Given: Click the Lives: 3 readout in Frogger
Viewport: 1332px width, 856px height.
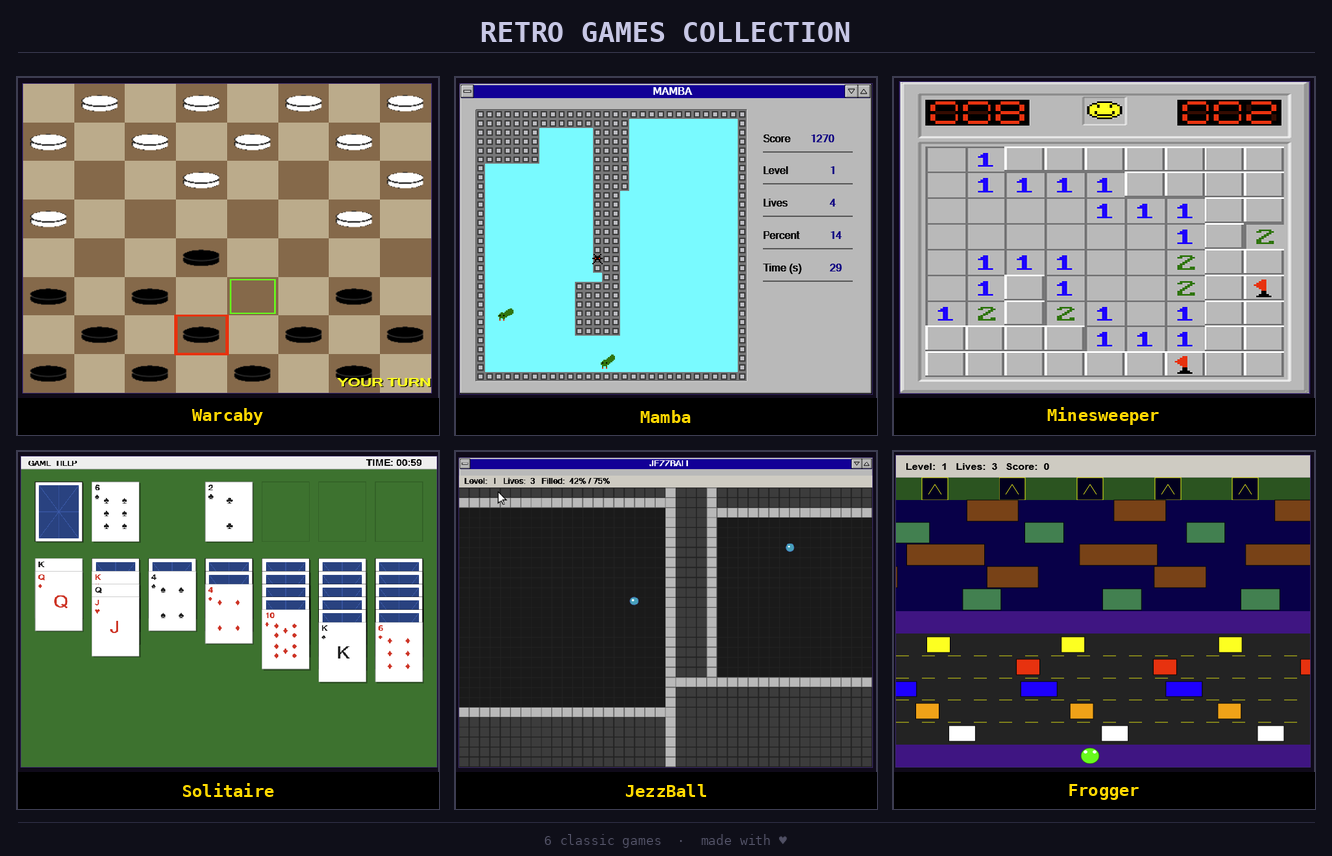Looking at the screenshot, I should coord(977,467).
